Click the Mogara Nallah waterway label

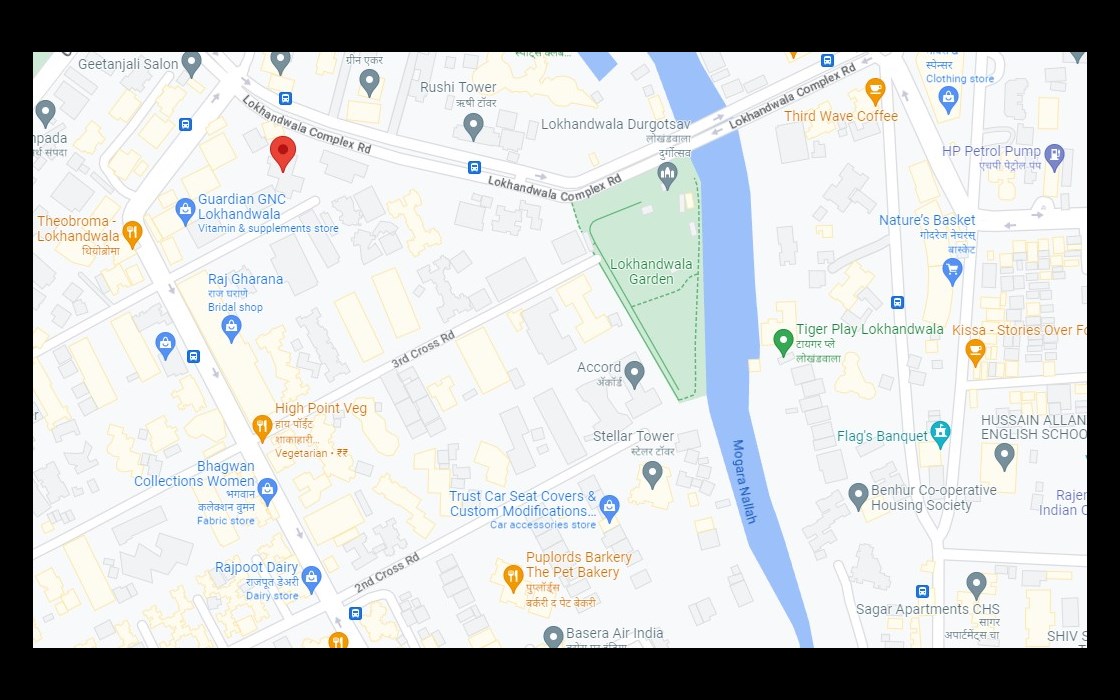[744, 481]
